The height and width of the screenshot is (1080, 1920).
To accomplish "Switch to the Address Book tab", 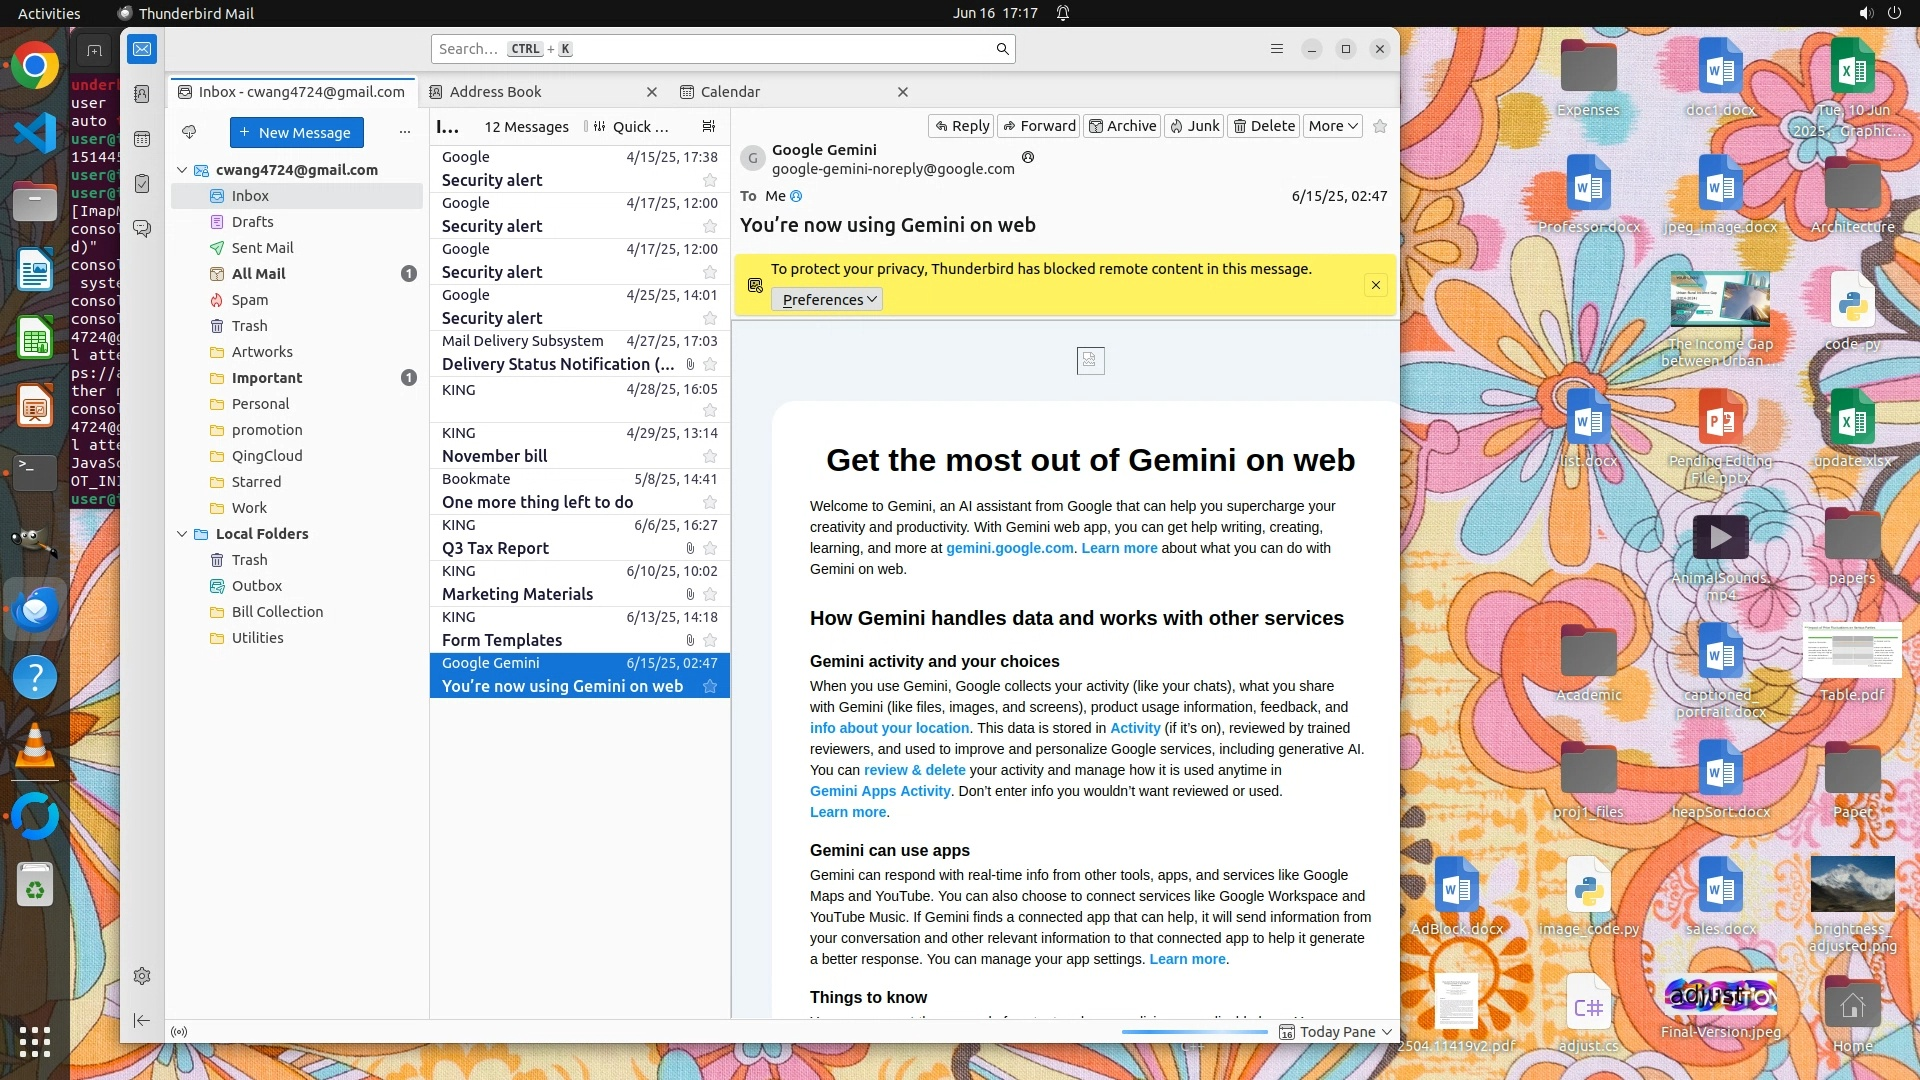I will coord(496,92).
